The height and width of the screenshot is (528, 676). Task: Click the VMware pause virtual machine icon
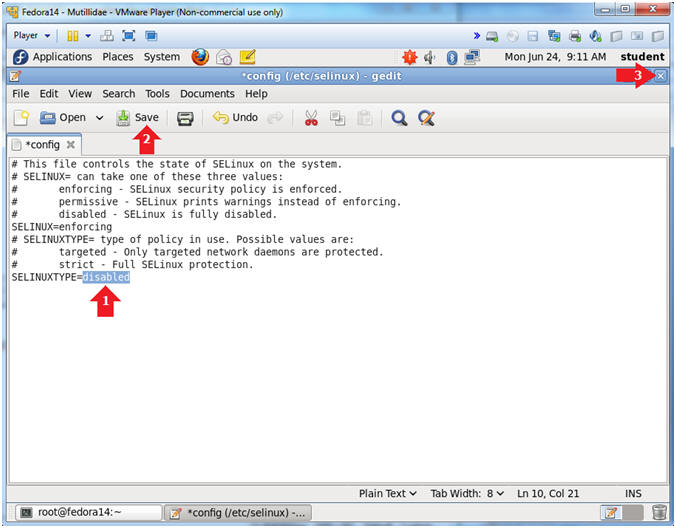pyautogui.click(x=73, y=36)
